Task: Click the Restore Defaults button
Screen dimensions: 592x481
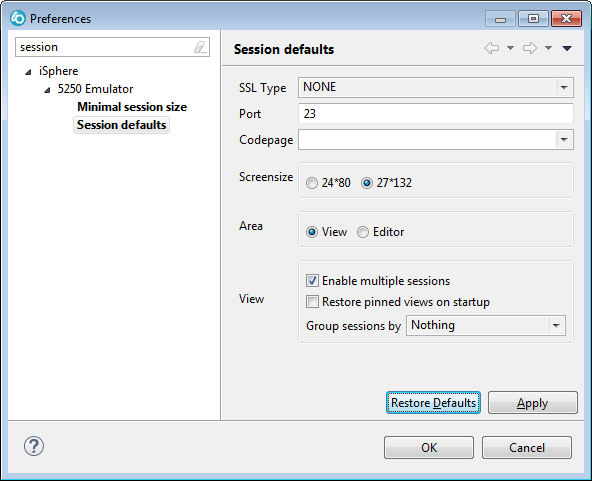Action: pos(433,402)
